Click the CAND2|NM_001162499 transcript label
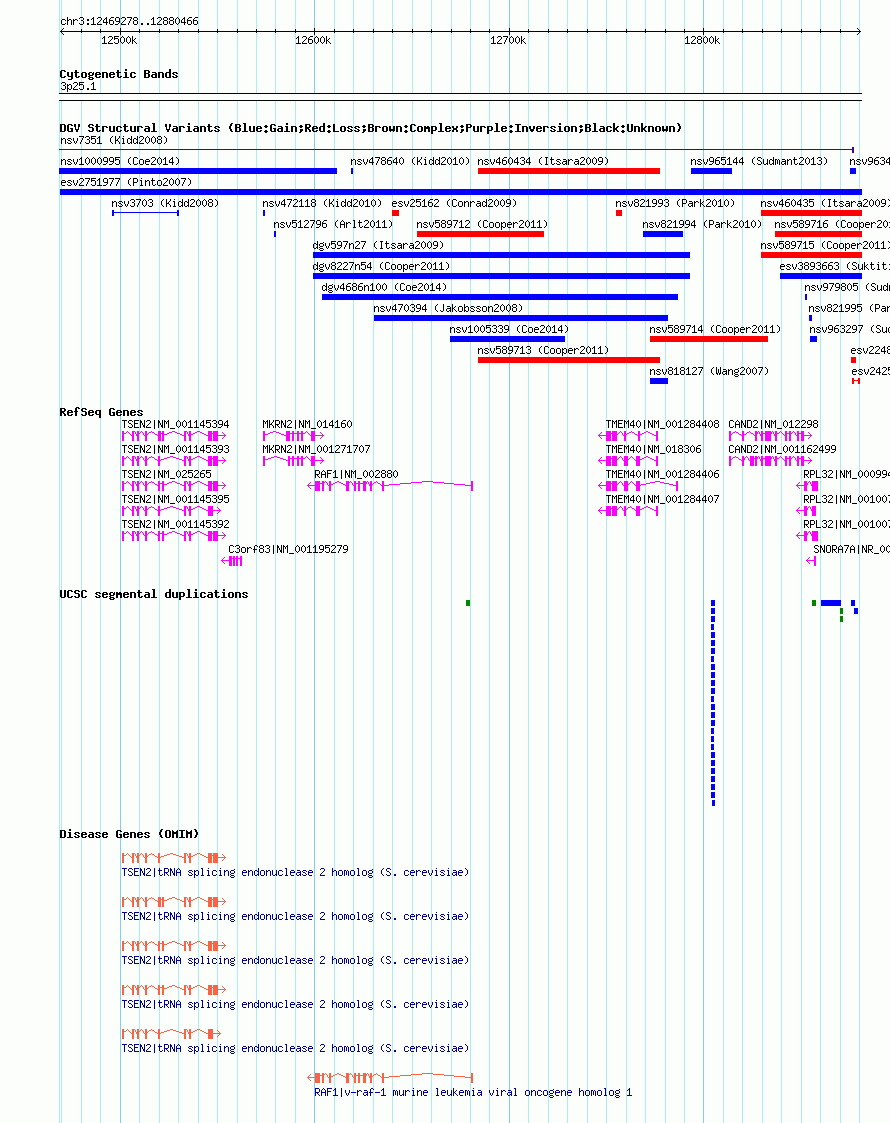890x1123 pixels. tap(783, 449)
